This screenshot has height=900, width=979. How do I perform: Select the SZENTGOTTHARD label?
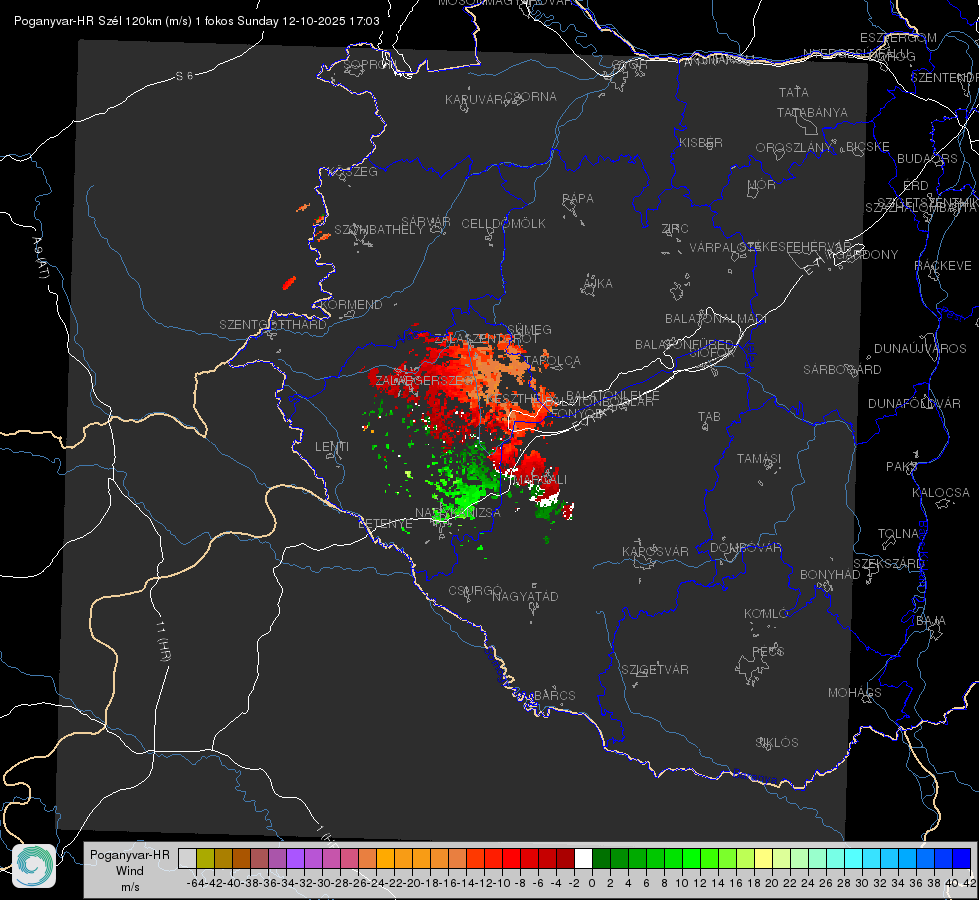(x=273, y=325)
